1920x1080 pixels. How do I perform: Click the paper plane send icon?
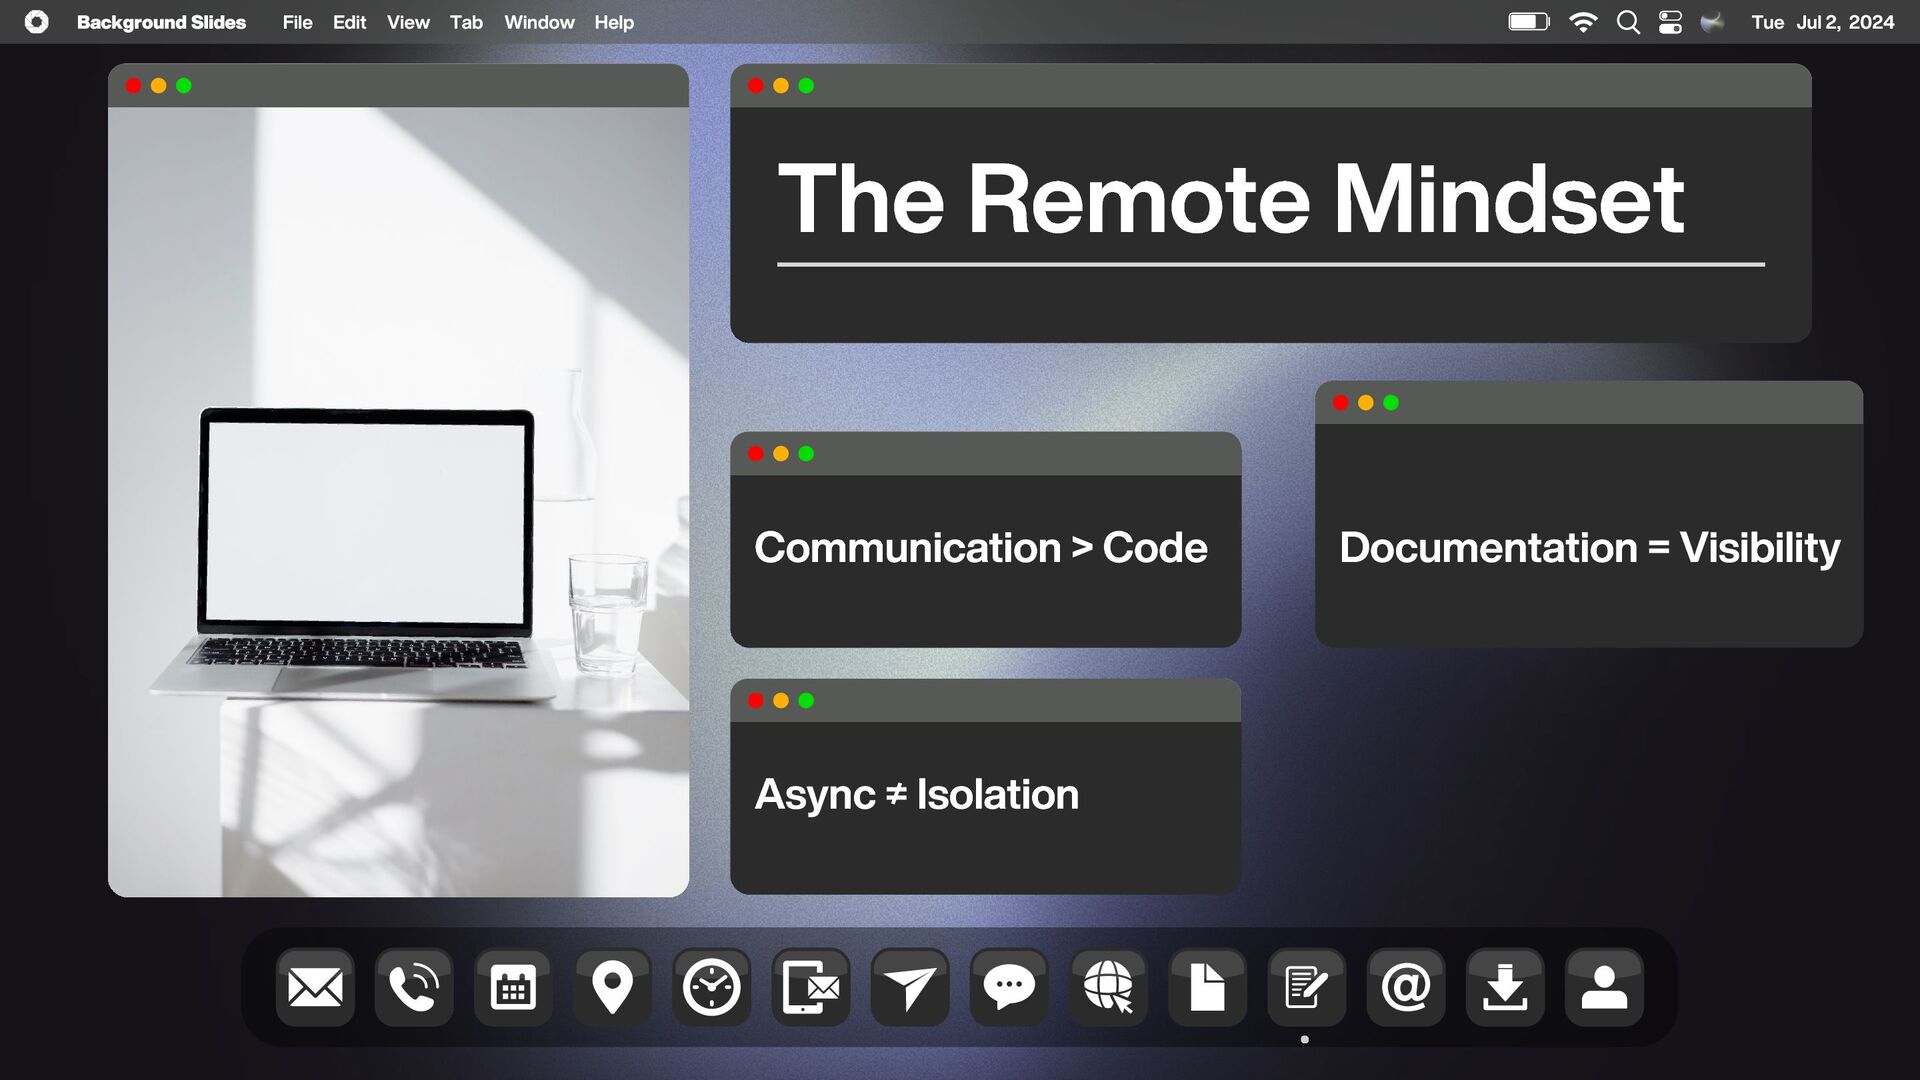coord(909,988)
